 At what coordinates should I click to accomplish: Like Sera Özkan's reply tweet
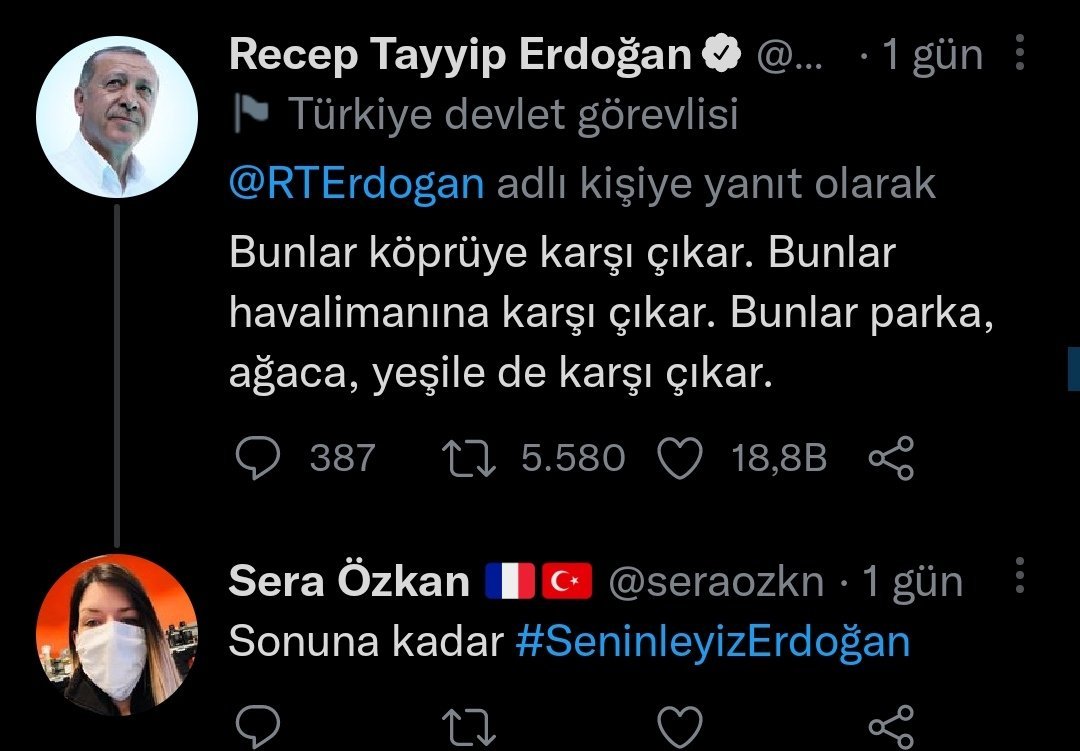click(x=681, y=727)
